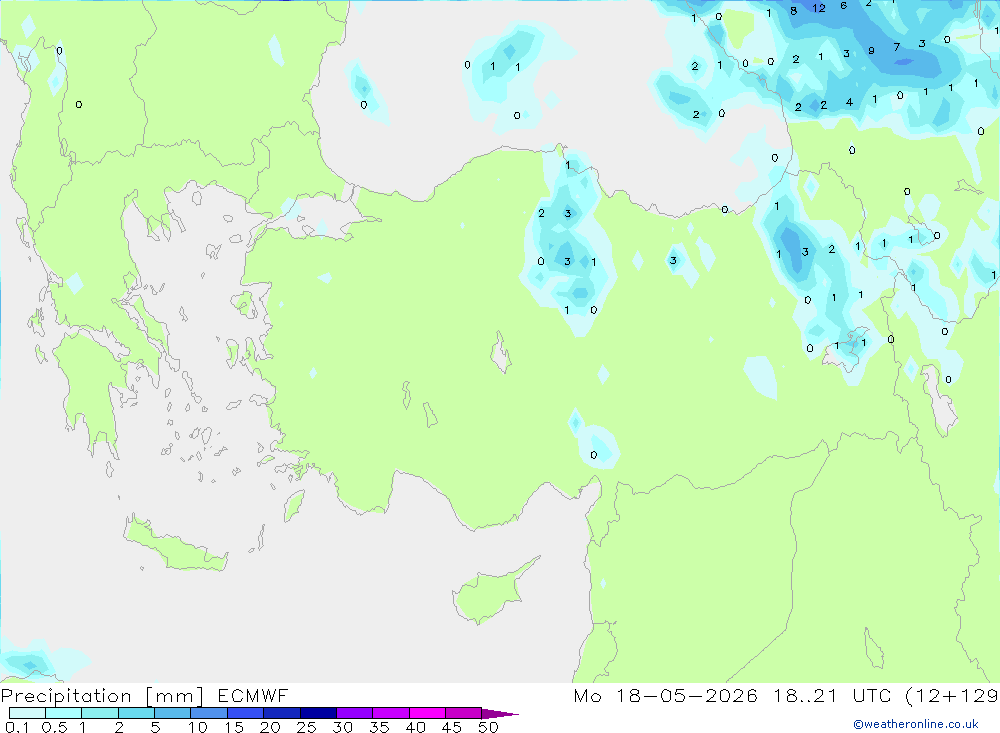Image resolution: width=1000 pixels, height=733 pixels.
Task: Click the arrow tip above 50 on legend
Action: [500, 713]
